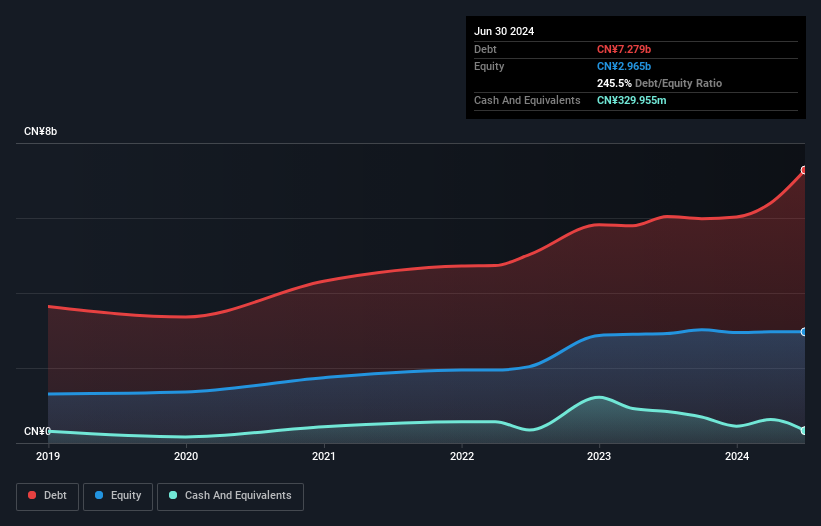This screenshot has height=526, width=821.
Task: Click the 245.5% Debt/Equity Ratio text
Action: (659, 83)
